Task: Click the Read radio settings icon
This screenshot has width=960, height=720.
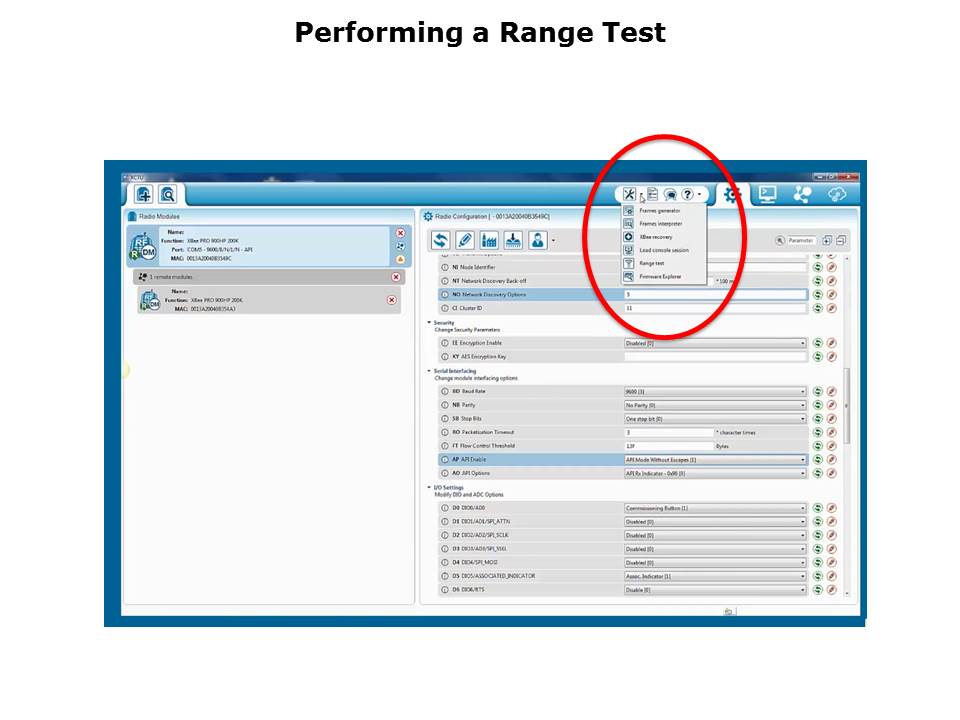Action: tap(441, 240)
